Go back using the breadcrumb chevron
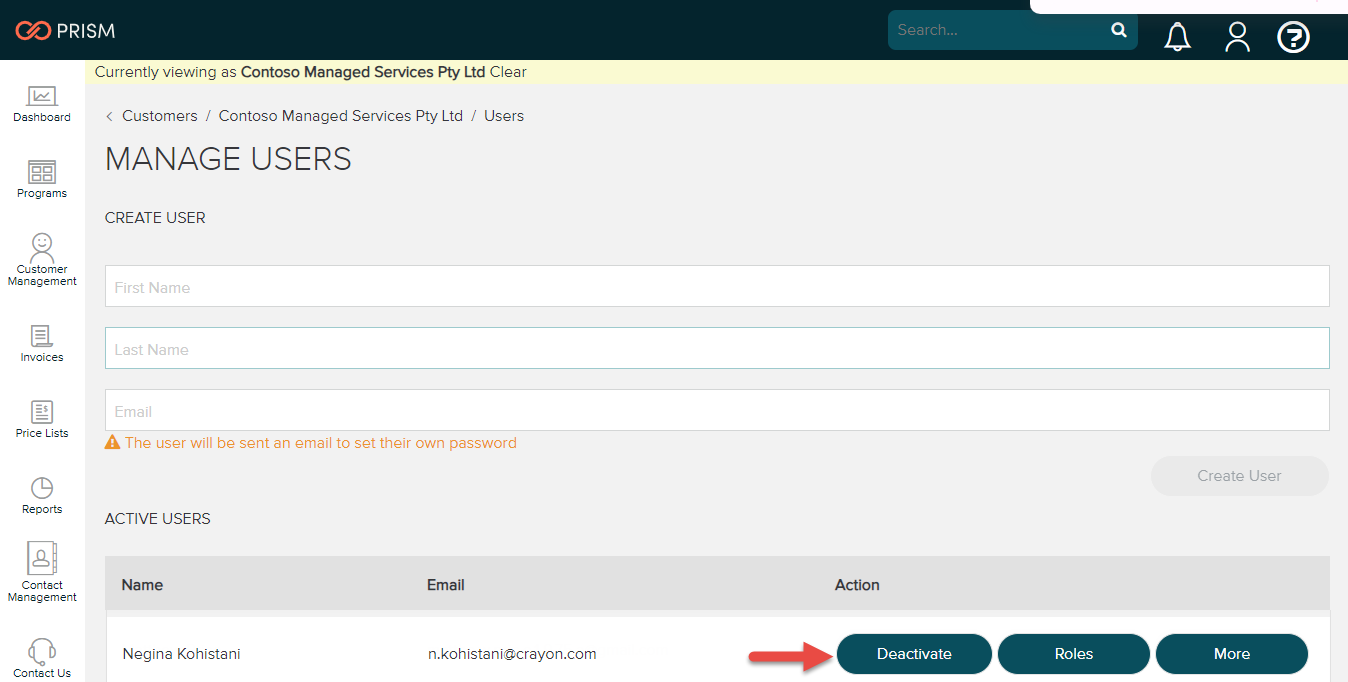Image resolution: width=1348 pixels, height=682 pixels. 108,115
